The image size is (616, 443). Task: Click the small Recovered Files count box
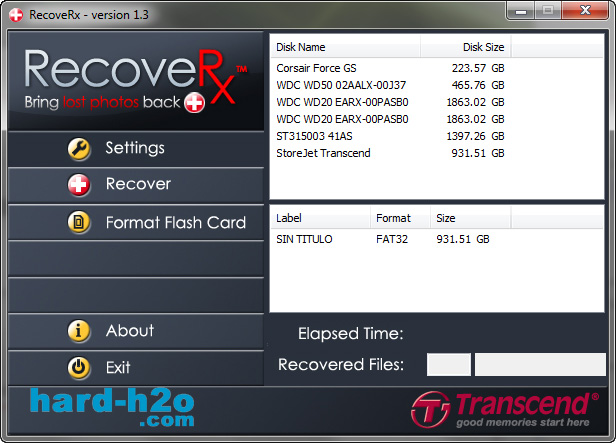click(449, 364)
